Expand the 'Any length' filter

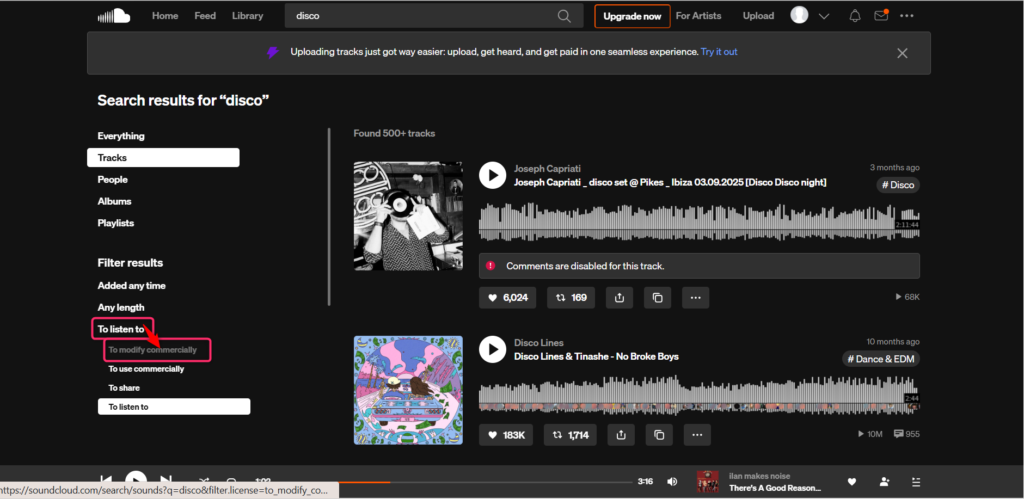pyautogui.click(x=121, y=308)
